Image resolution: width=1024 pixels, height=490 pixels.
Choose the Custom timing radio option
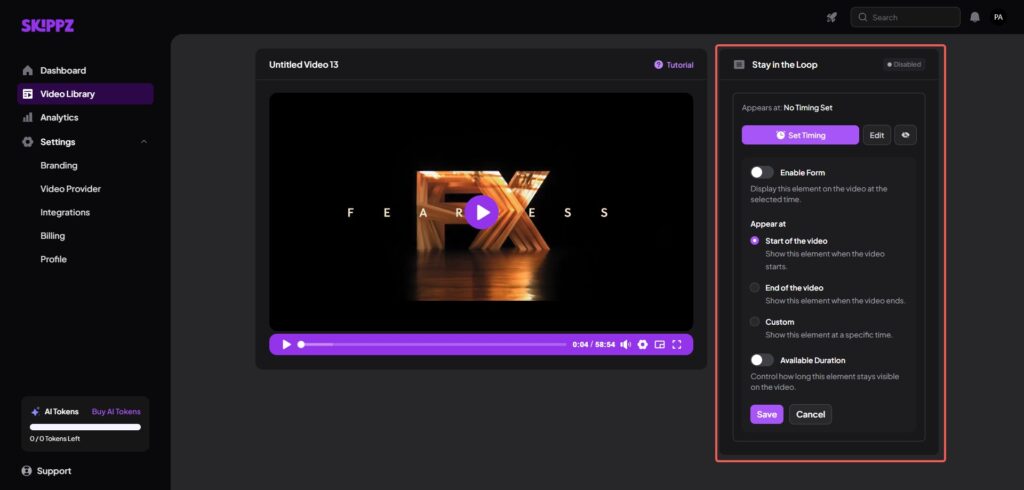pyautogui.click(x=755, y=322)
